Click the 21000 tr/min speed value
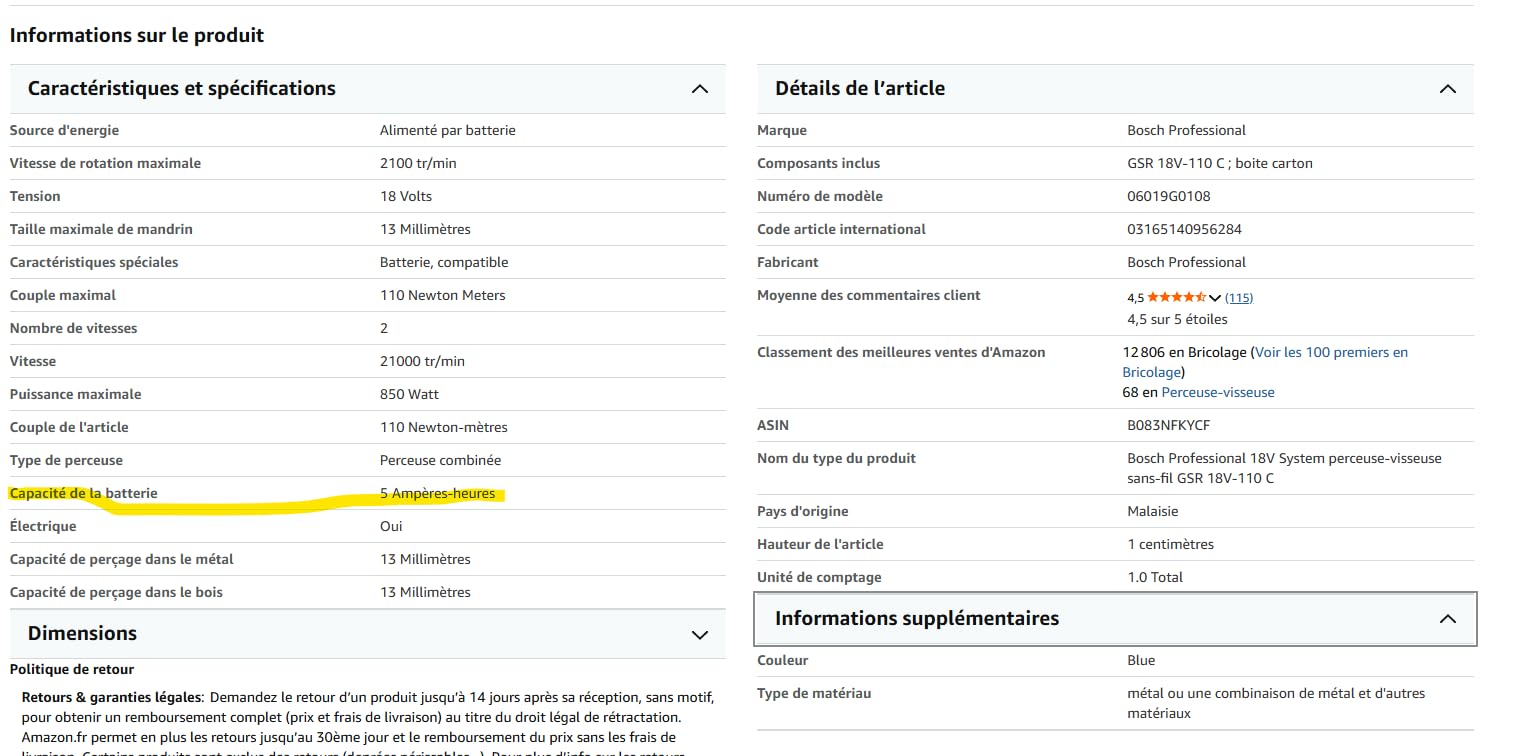 click(422, 362)
